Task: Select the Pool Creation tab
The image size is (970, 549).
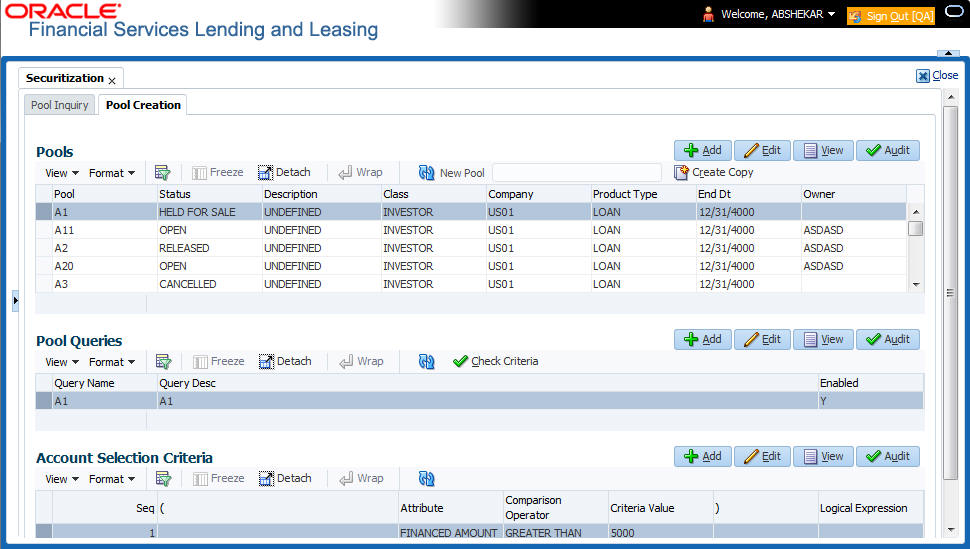Action: [143, 105]
